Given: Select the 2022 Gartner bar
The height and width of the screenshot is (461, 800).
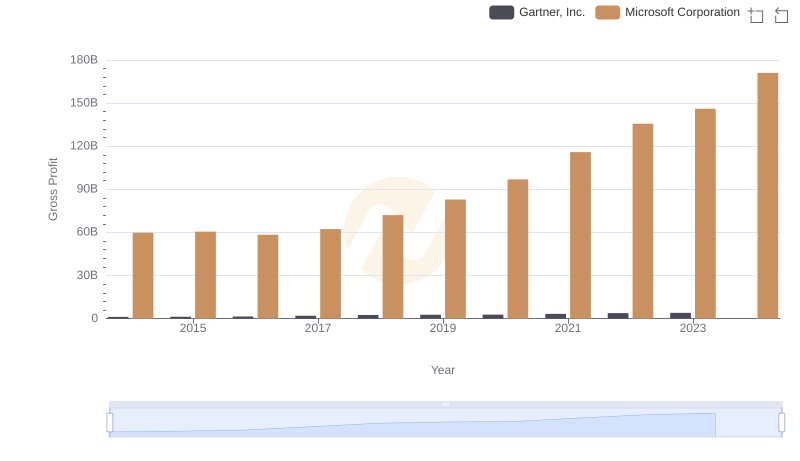Looking at the screenshot, I should (x=618, y=316).
